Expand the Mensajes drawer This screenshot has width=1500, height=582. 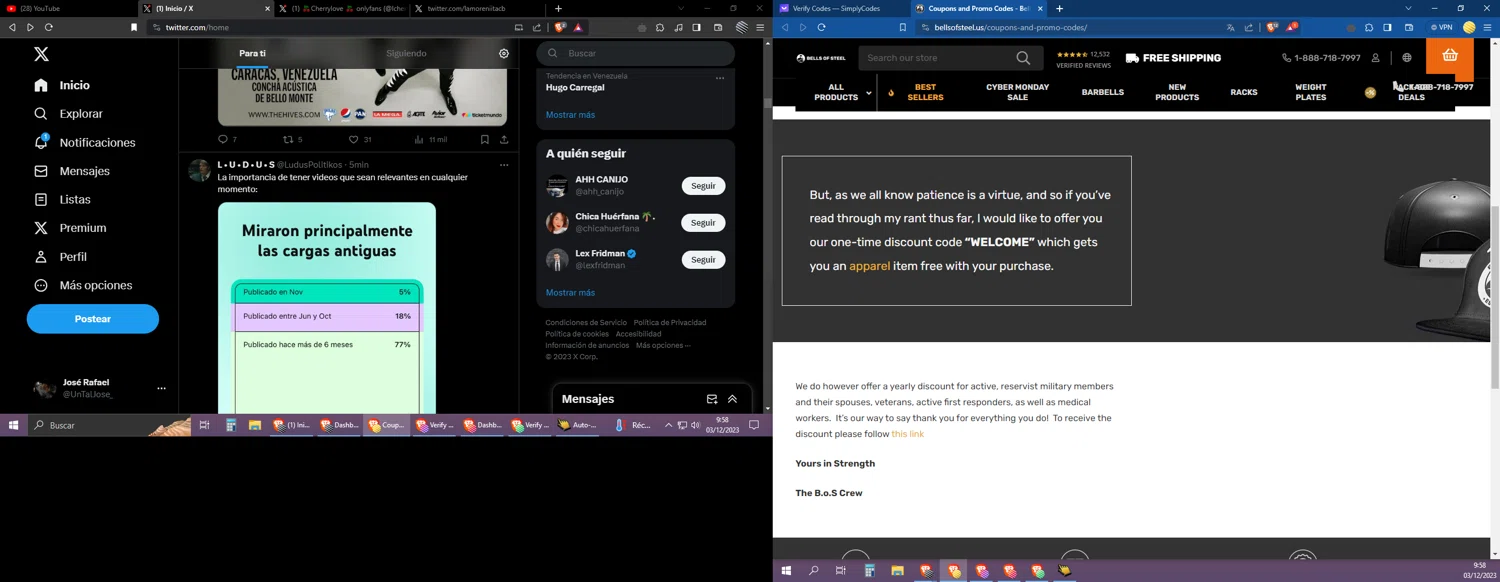pos(732,399)
